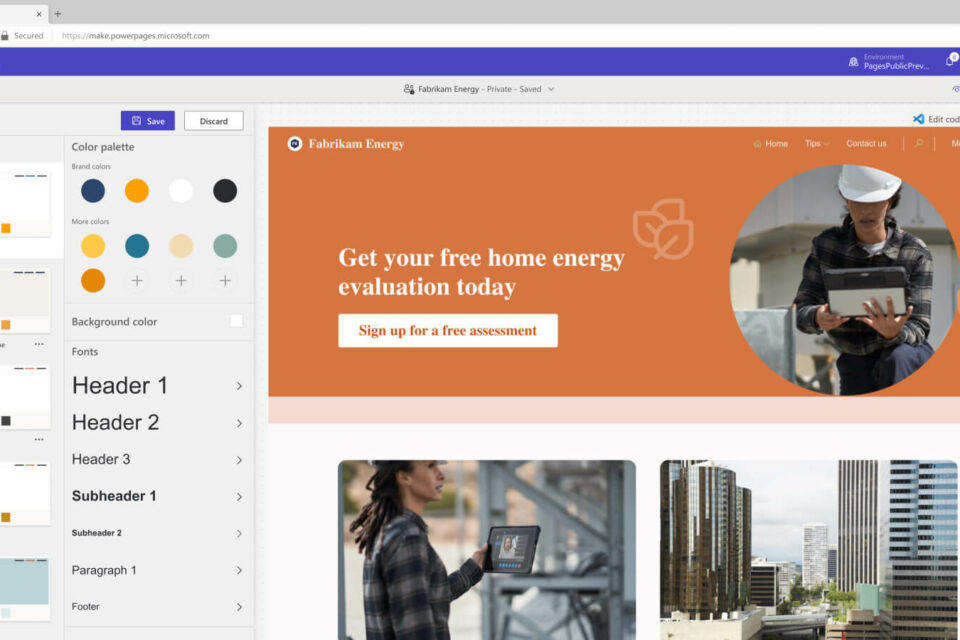Click the Environment picker icon
Image resolution: width=960 pixels, height=640 pixels.
coord(853,61)
